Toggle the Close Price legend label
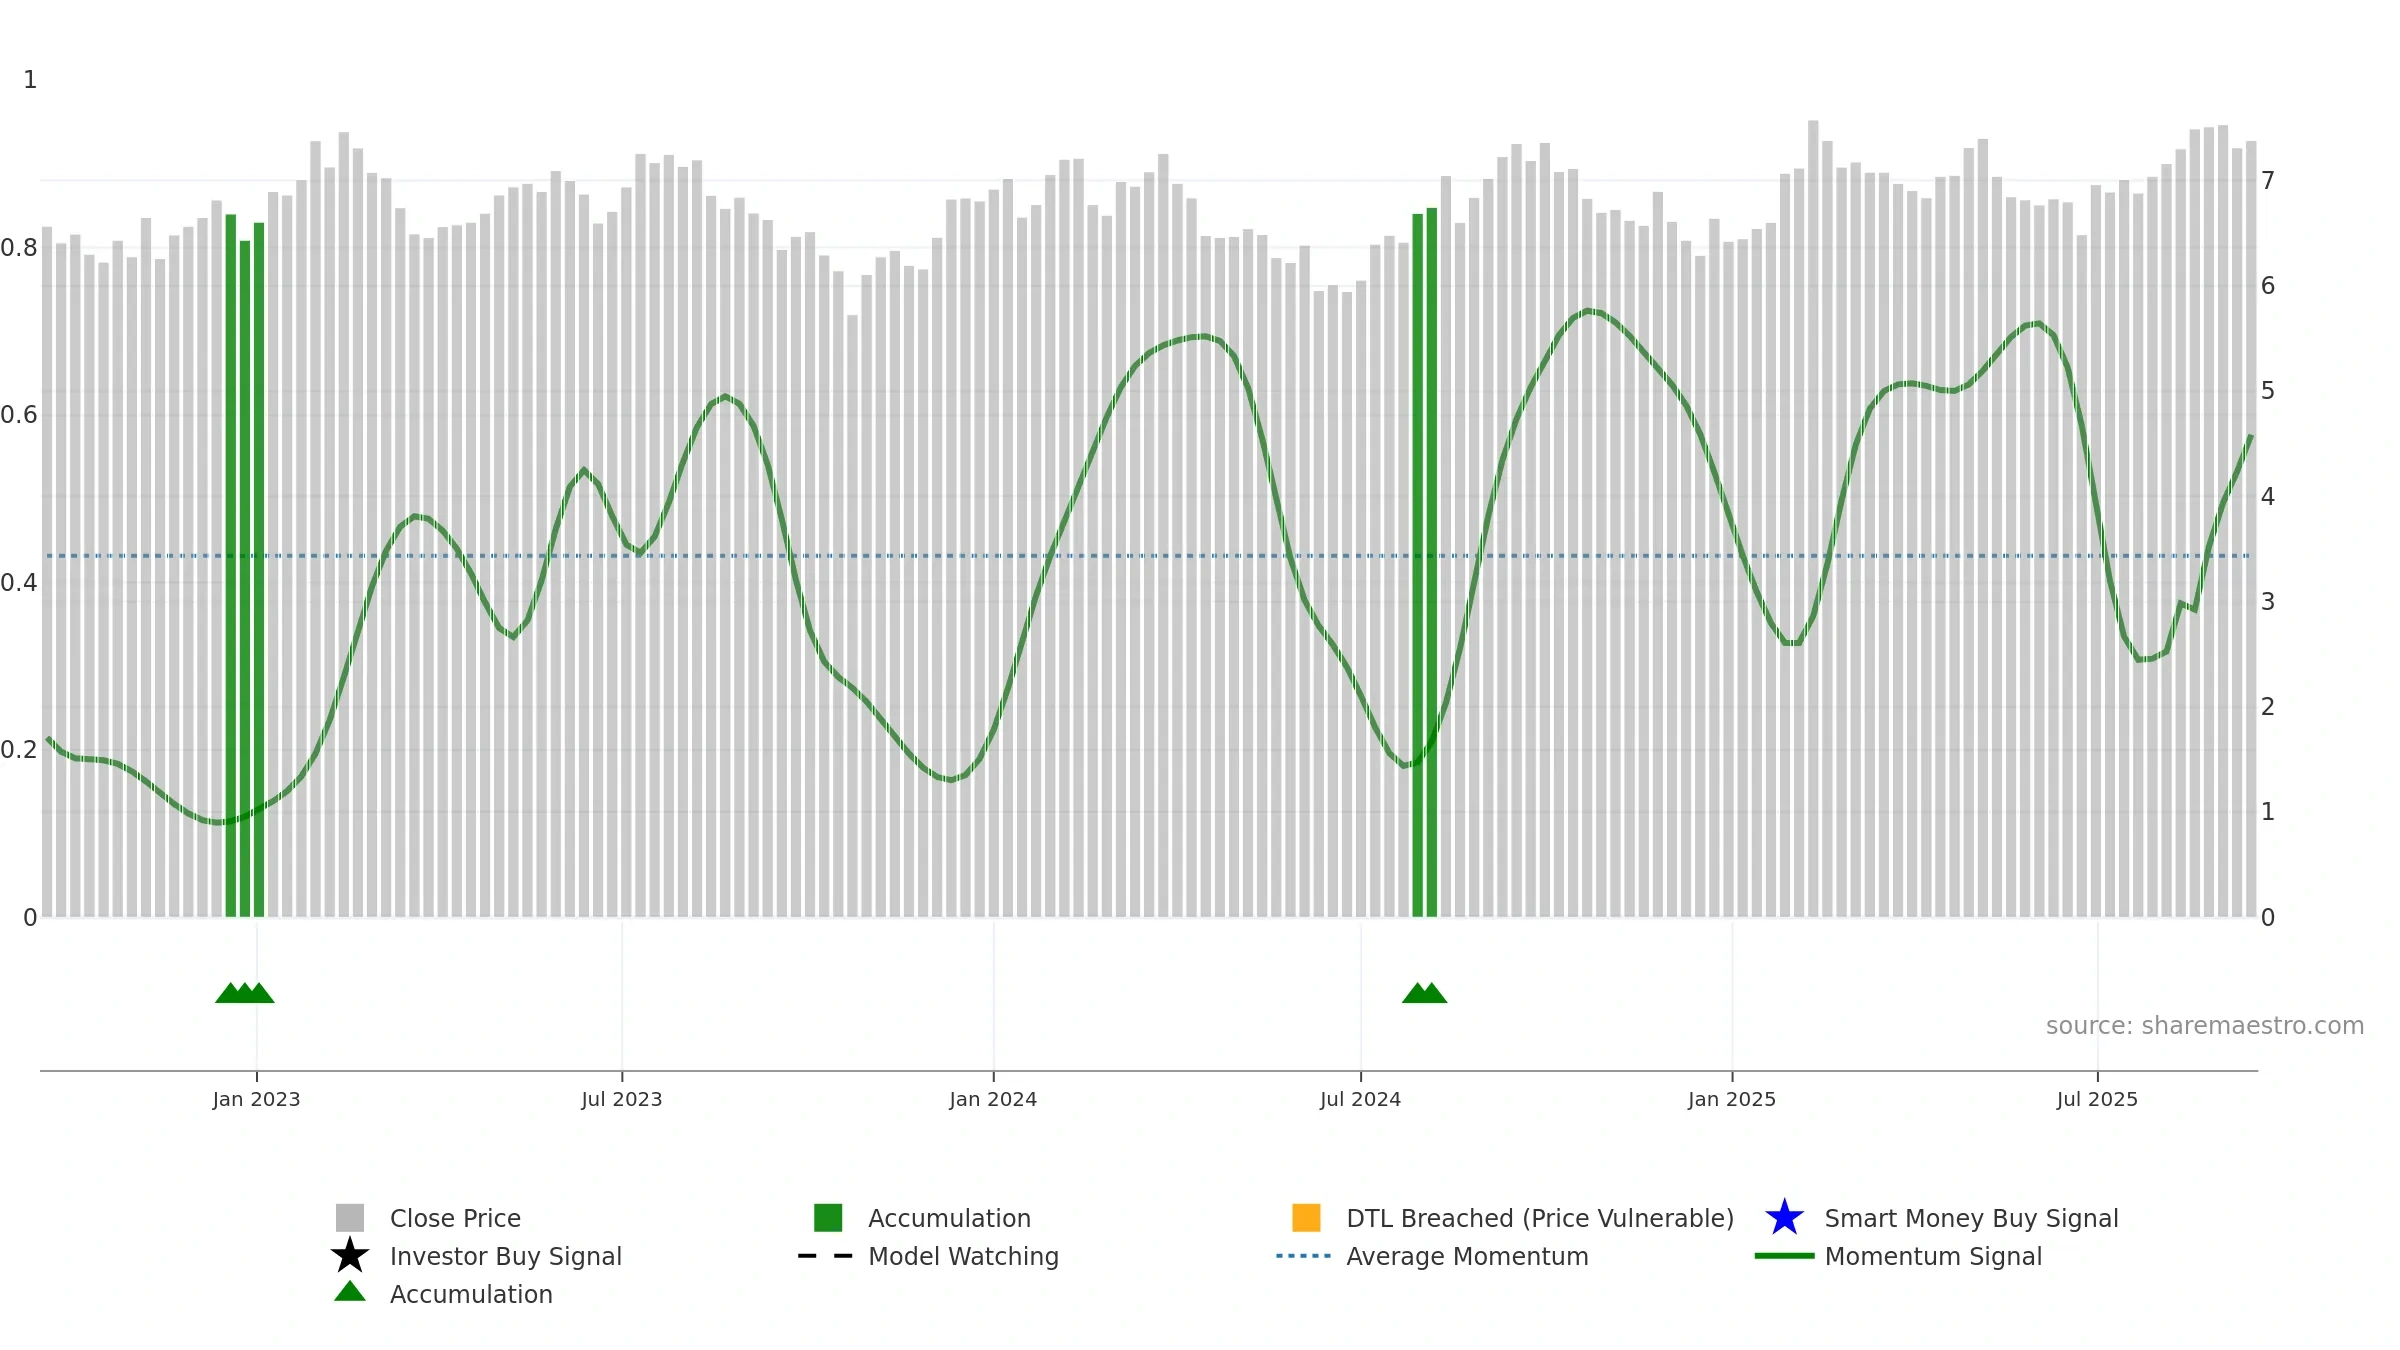The width and height of the screenshot is (2400, 1350). [455, 1218]
